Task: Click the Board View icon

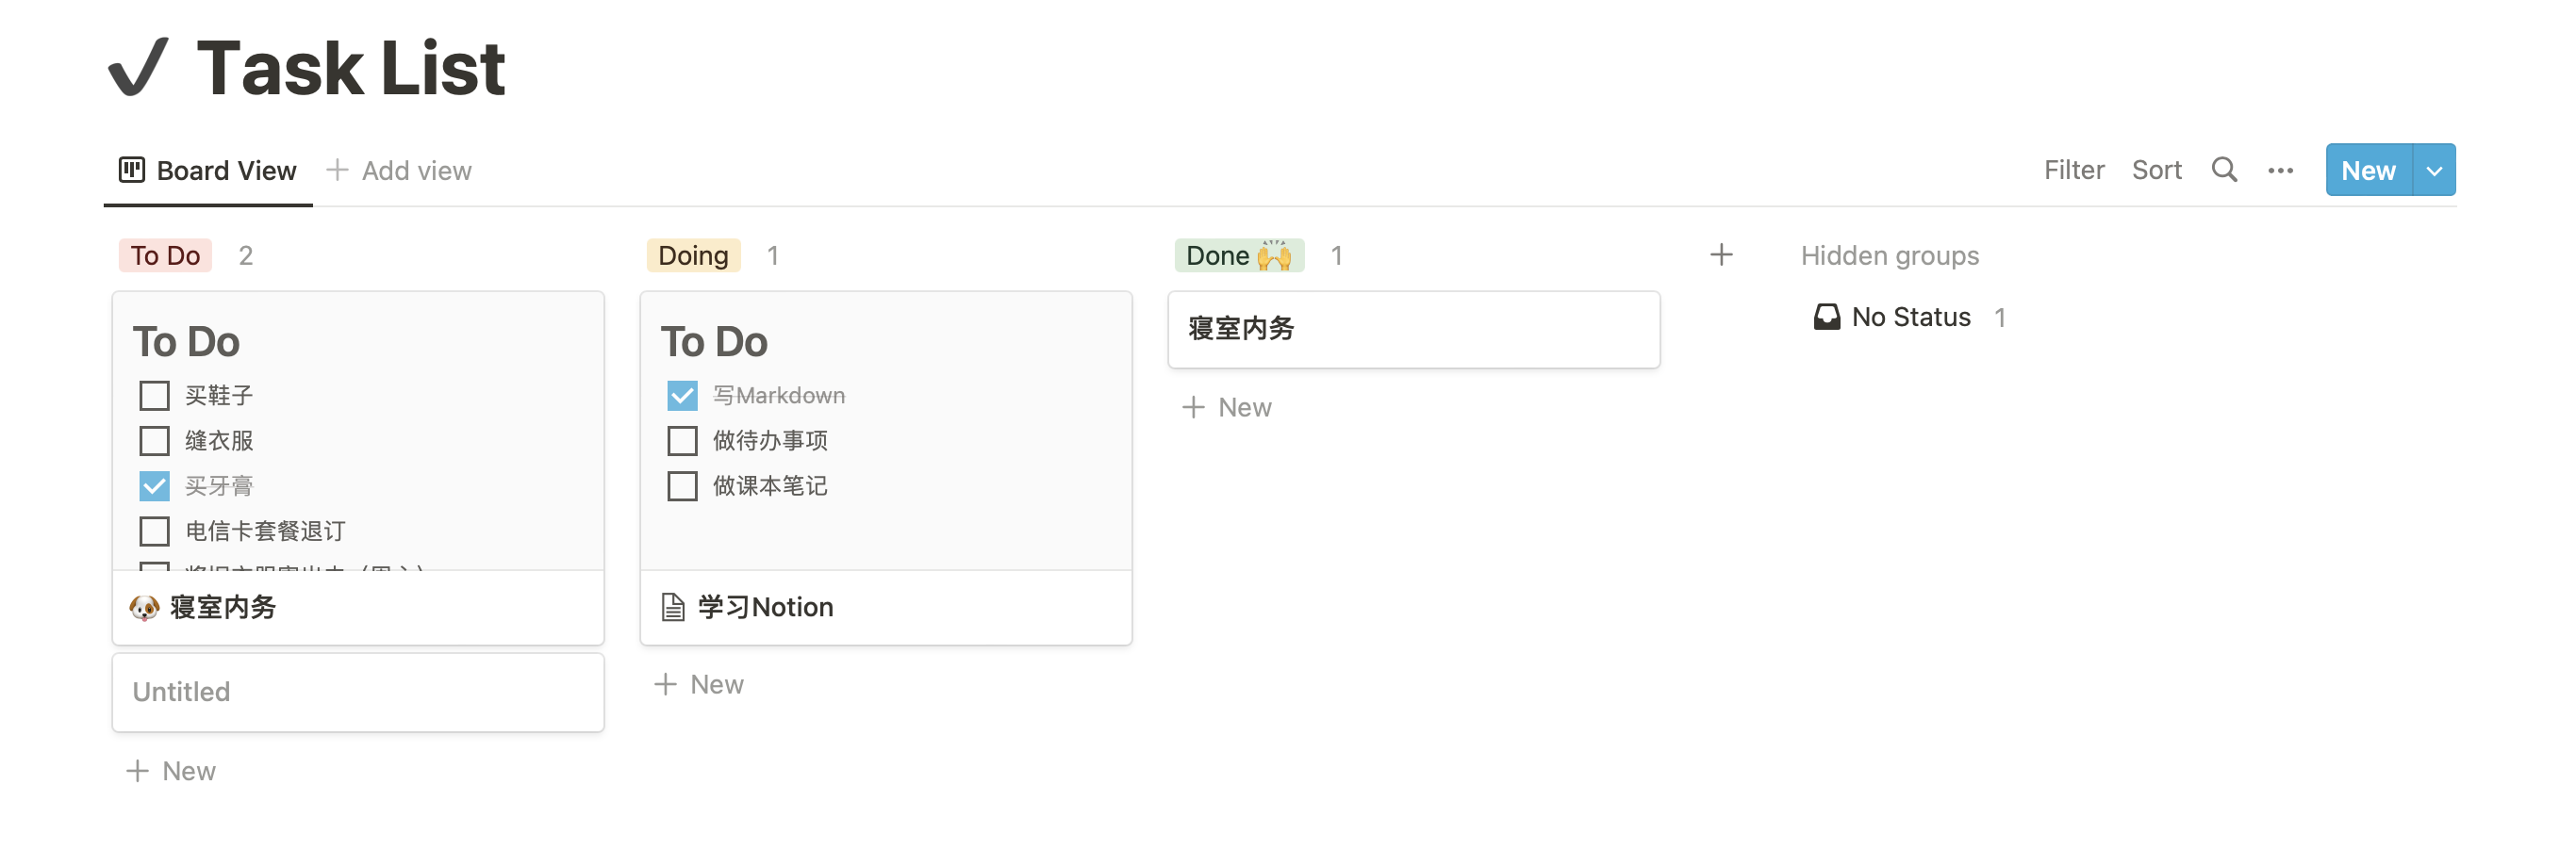Action: coord(132,170)
